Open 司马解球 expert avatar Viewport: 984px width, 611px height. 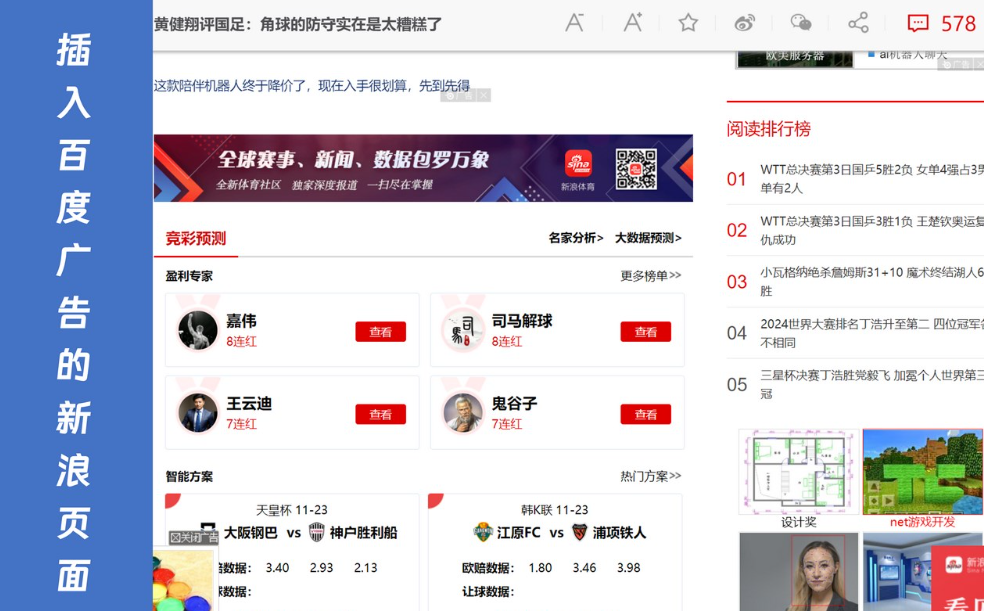(x=463, y=330)
